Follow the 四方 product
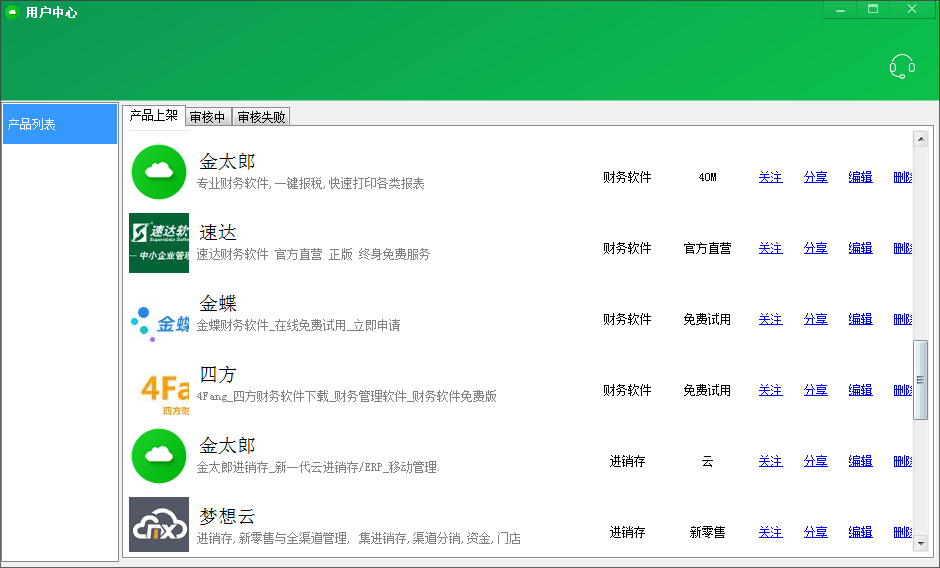The image size is (940, 568). pos(770,390)
